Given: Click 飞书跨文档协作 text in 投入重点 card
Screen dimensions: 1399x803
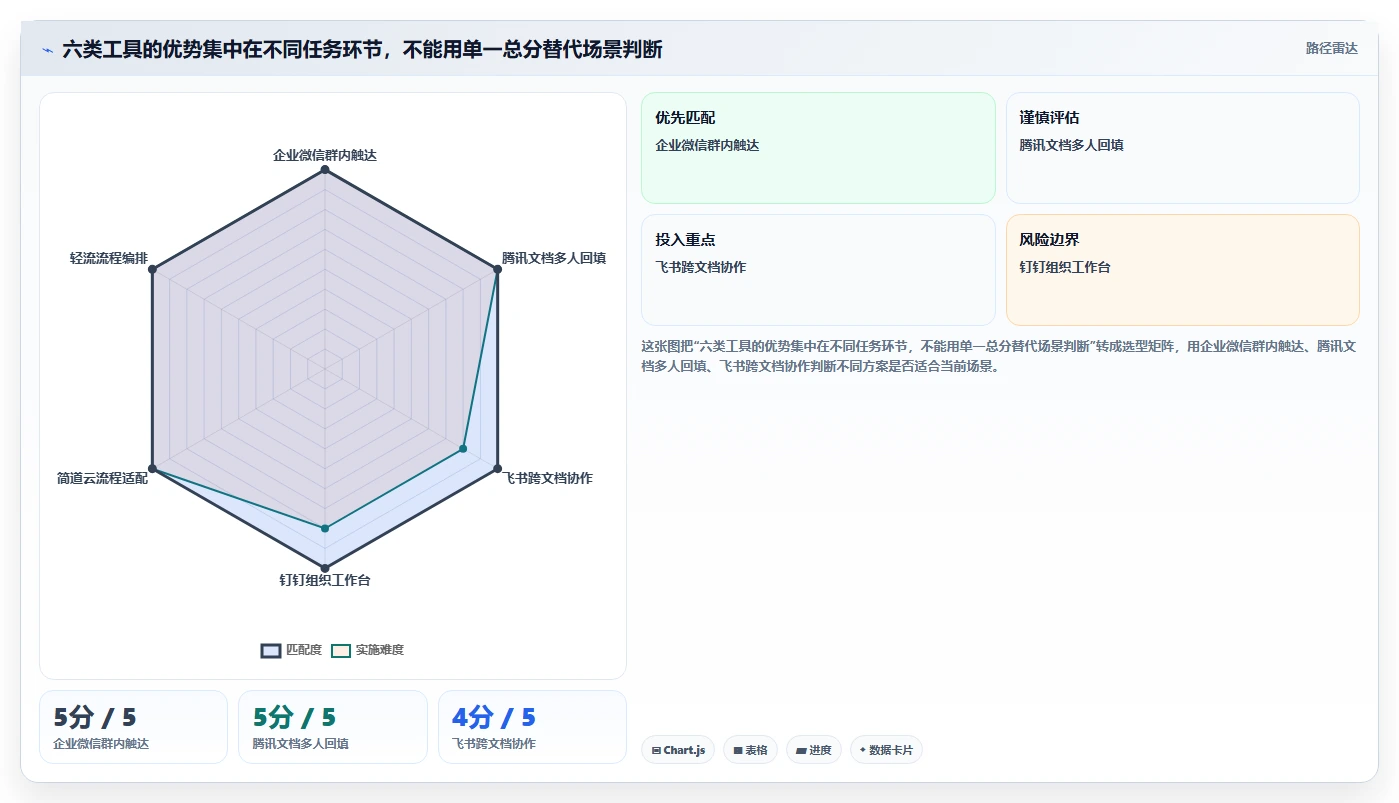Looking at the screenshot, I should pyautogui.click(x=701, y=267).
